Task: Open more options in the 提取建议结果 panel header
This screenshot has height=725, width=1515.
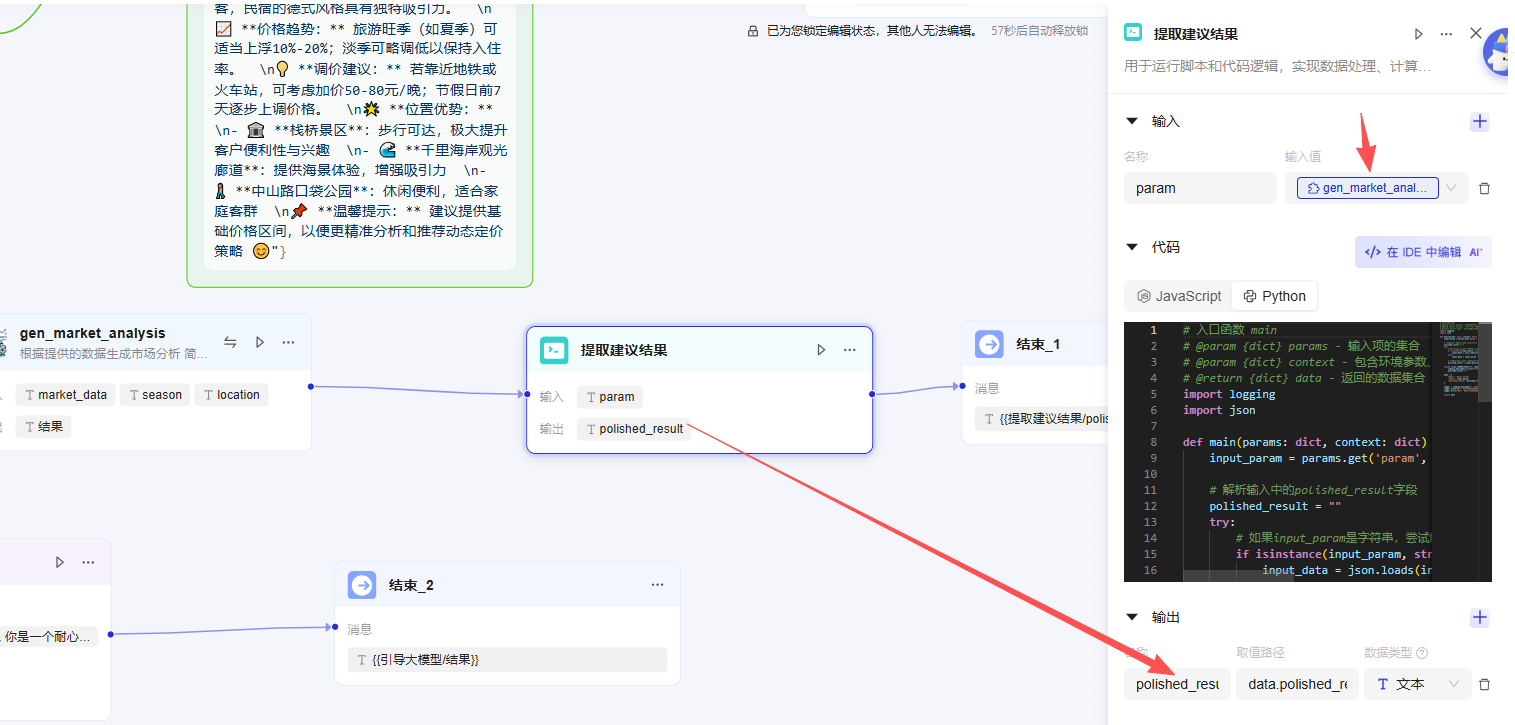Action: 1446,34
